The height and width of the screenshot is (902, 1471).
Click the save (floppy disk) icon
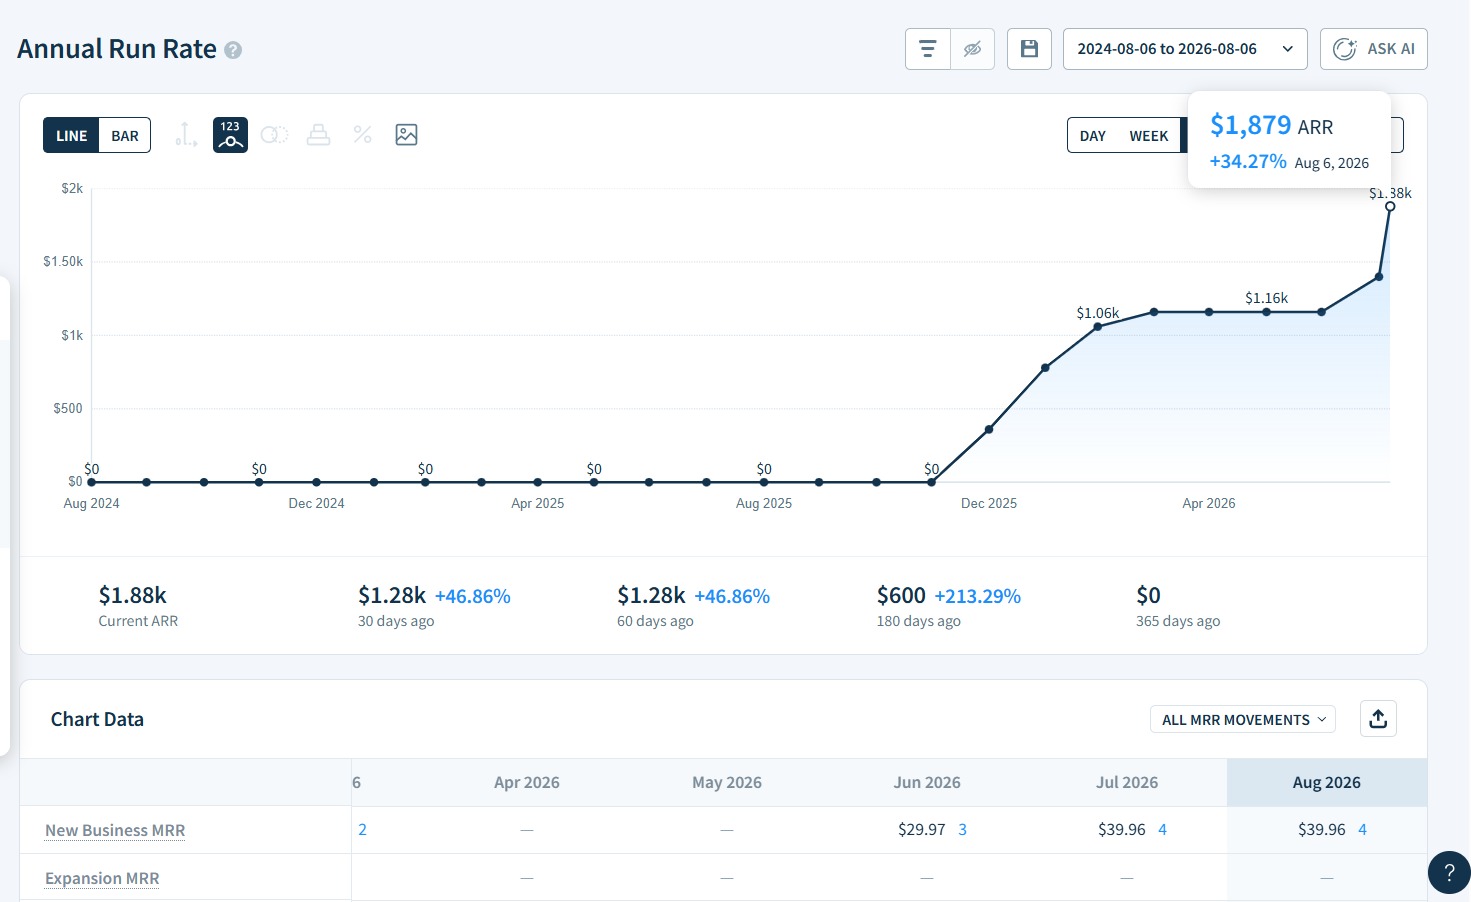[x=1029, y=49]
